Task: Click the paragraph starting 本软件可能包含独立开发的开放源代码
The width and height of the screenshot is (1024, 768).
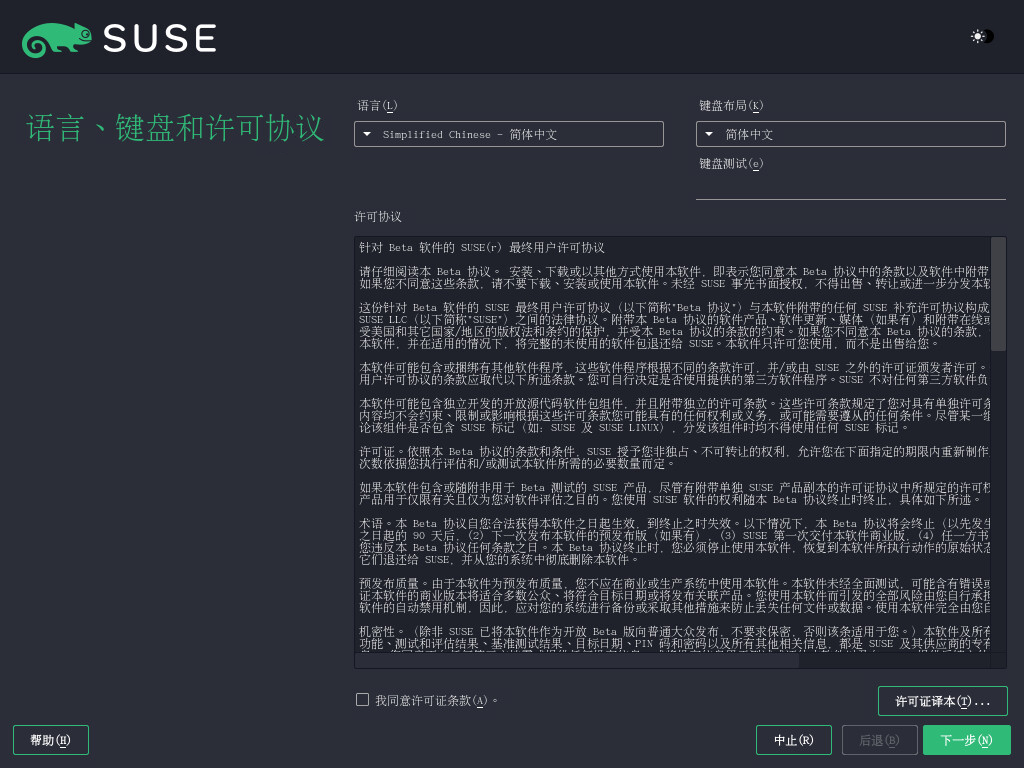Action: tap(675, 415)
